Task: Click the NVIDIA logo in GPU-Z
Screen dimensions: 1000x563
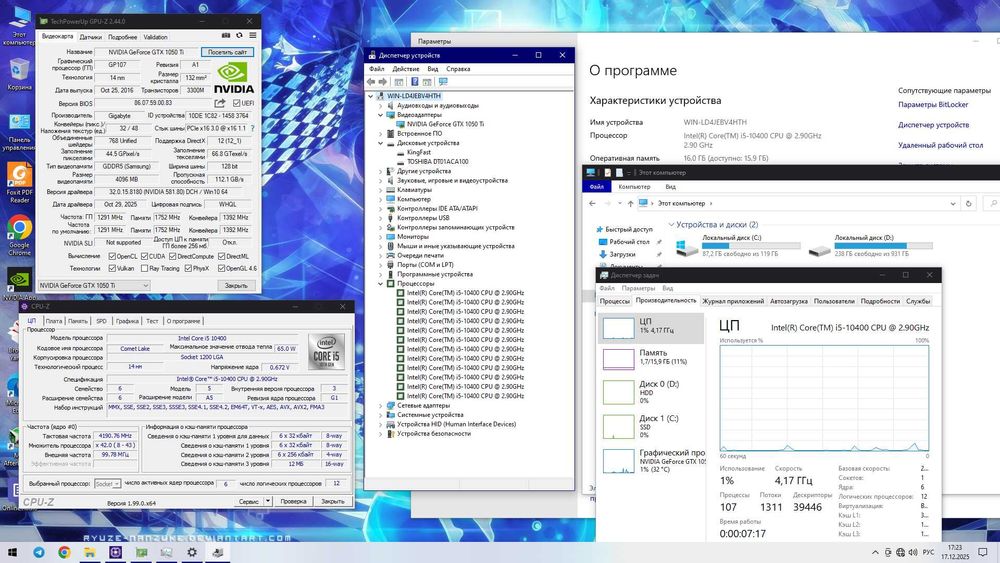Action: 233,78
